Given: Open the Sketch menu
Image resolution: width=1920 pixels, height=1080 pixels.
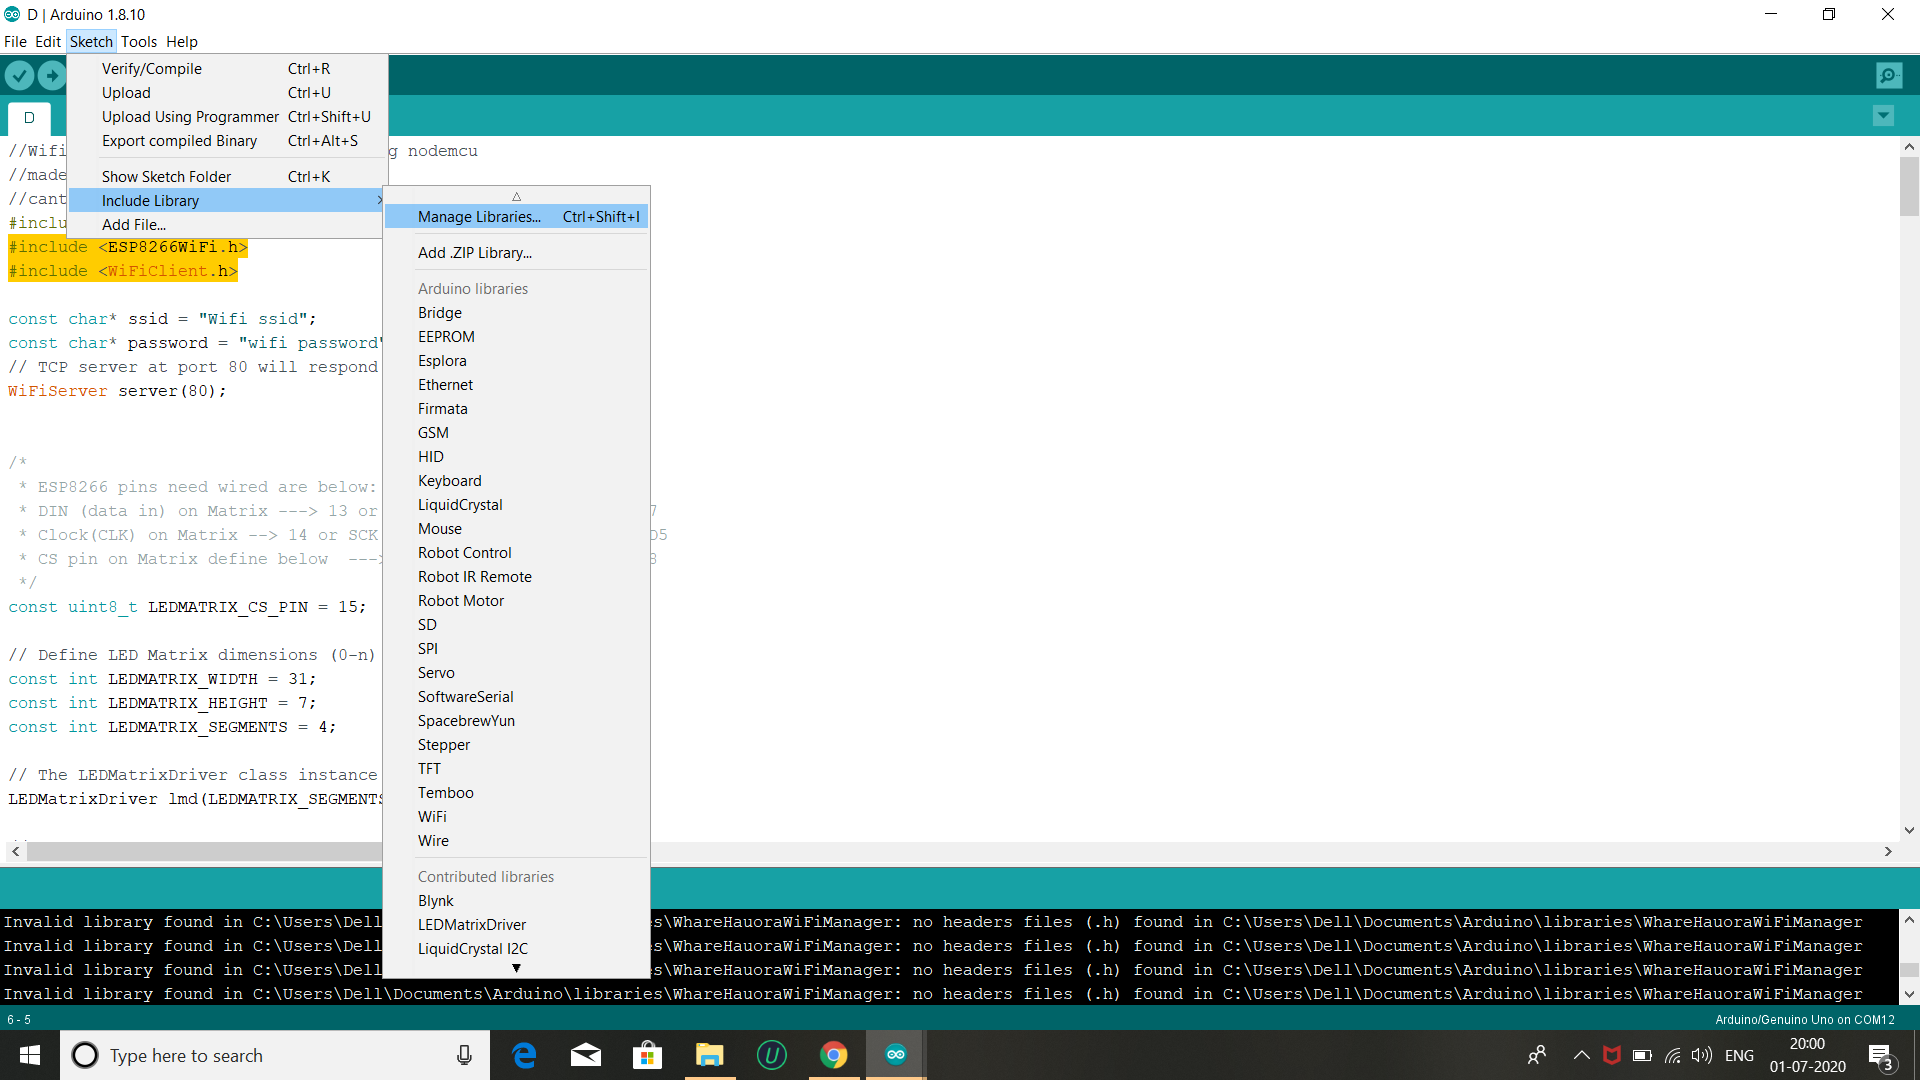Looking at the screenshot, I should [x=90, y=41].
